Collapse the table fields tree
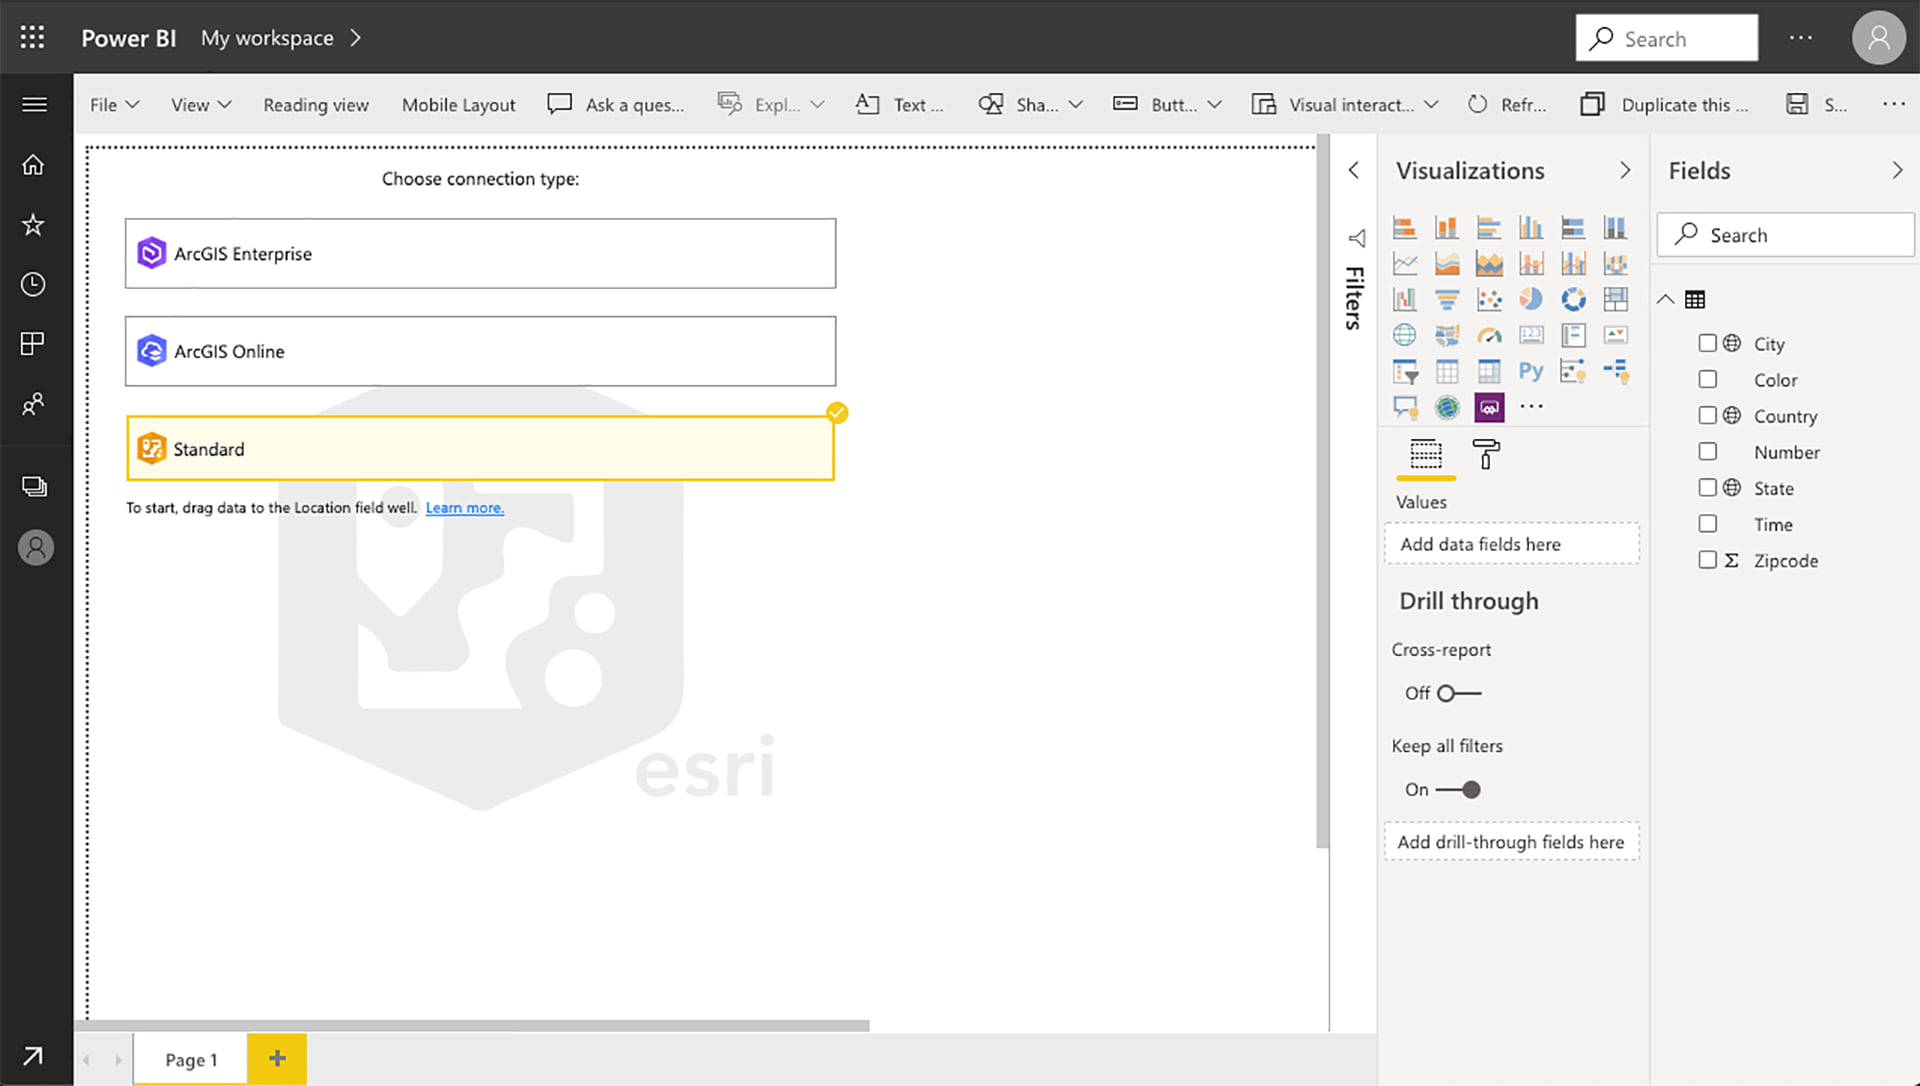Screen dimensions: 1920x1086 [x=1665, y=299]
